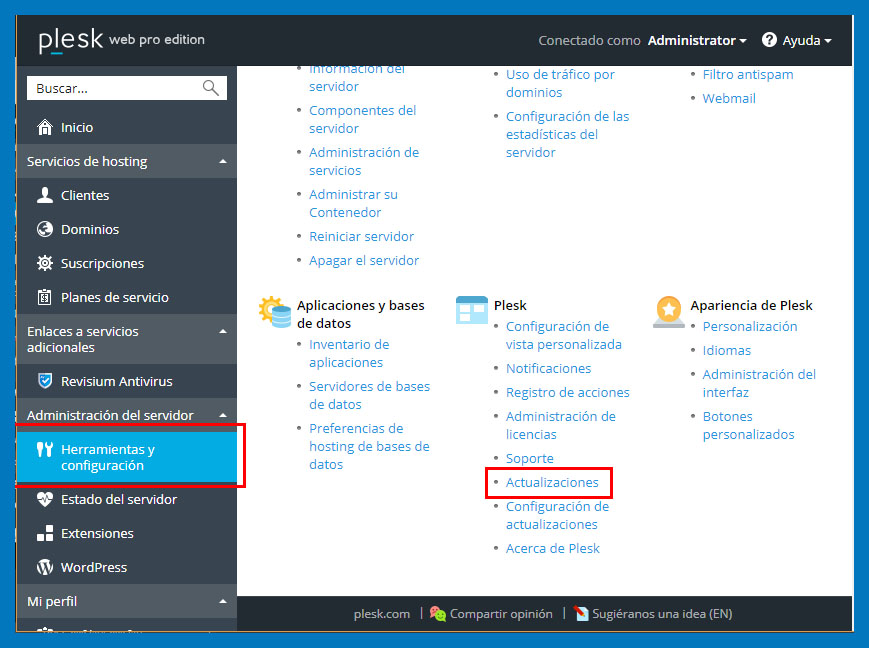The image size is (869, 648).
Task: Open the Acerca de Plesk link
Action: point(553,548)
